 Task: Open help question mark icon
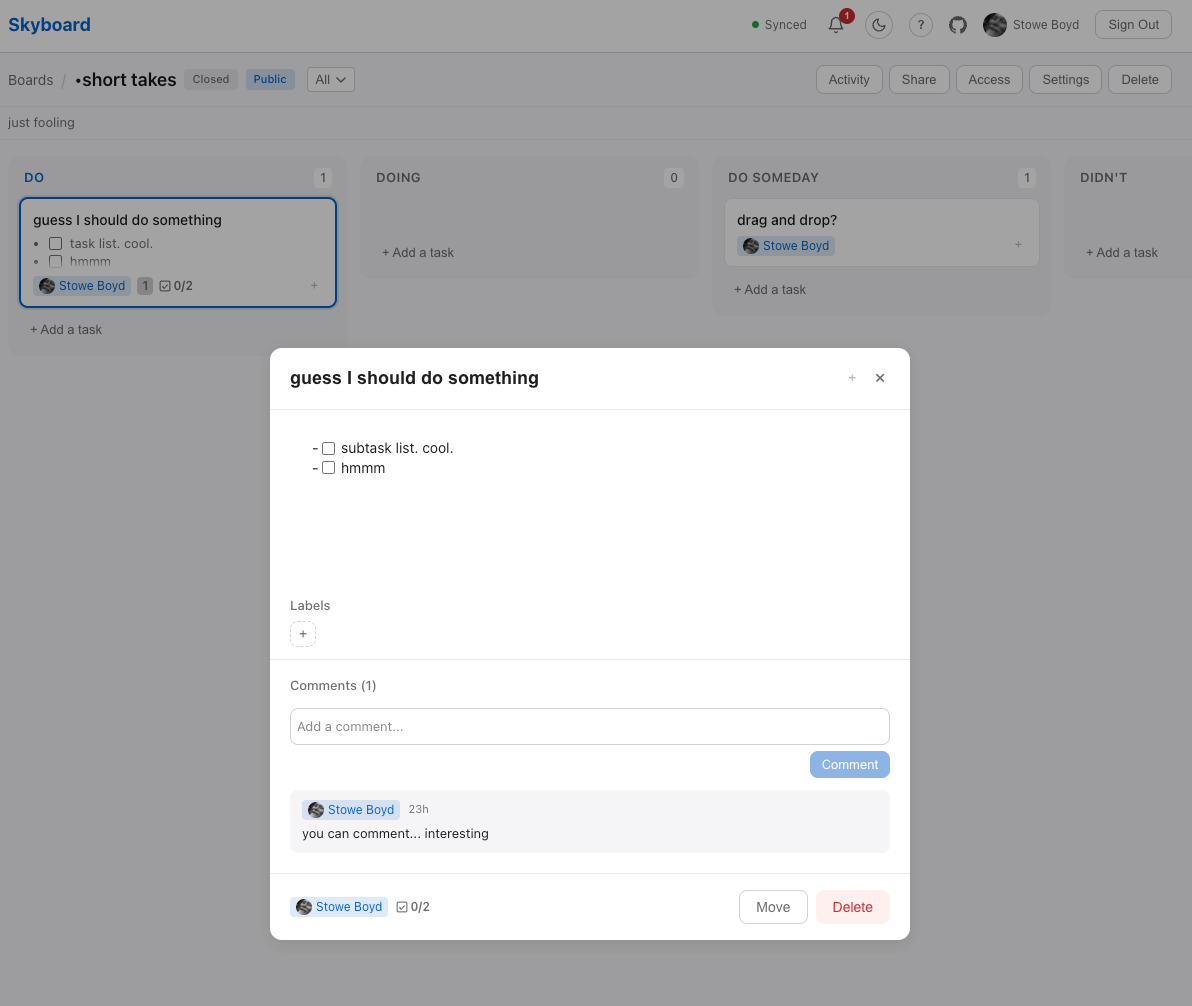921,25
